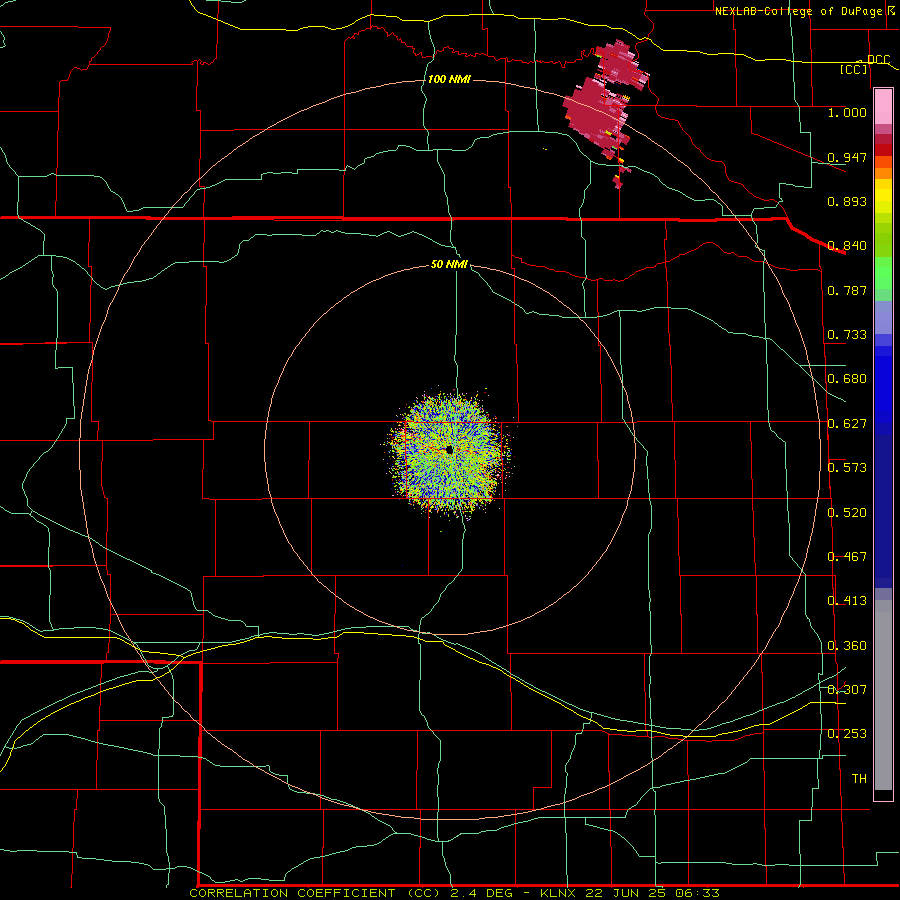Click the KLNX station identifier in caption

point(557,893)
